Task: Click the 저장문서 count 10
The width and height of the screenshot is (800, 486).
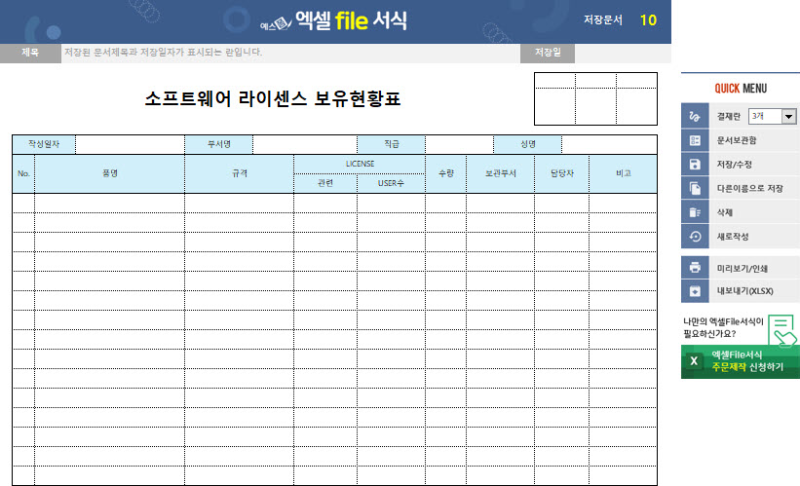Action: pos(648,20)
